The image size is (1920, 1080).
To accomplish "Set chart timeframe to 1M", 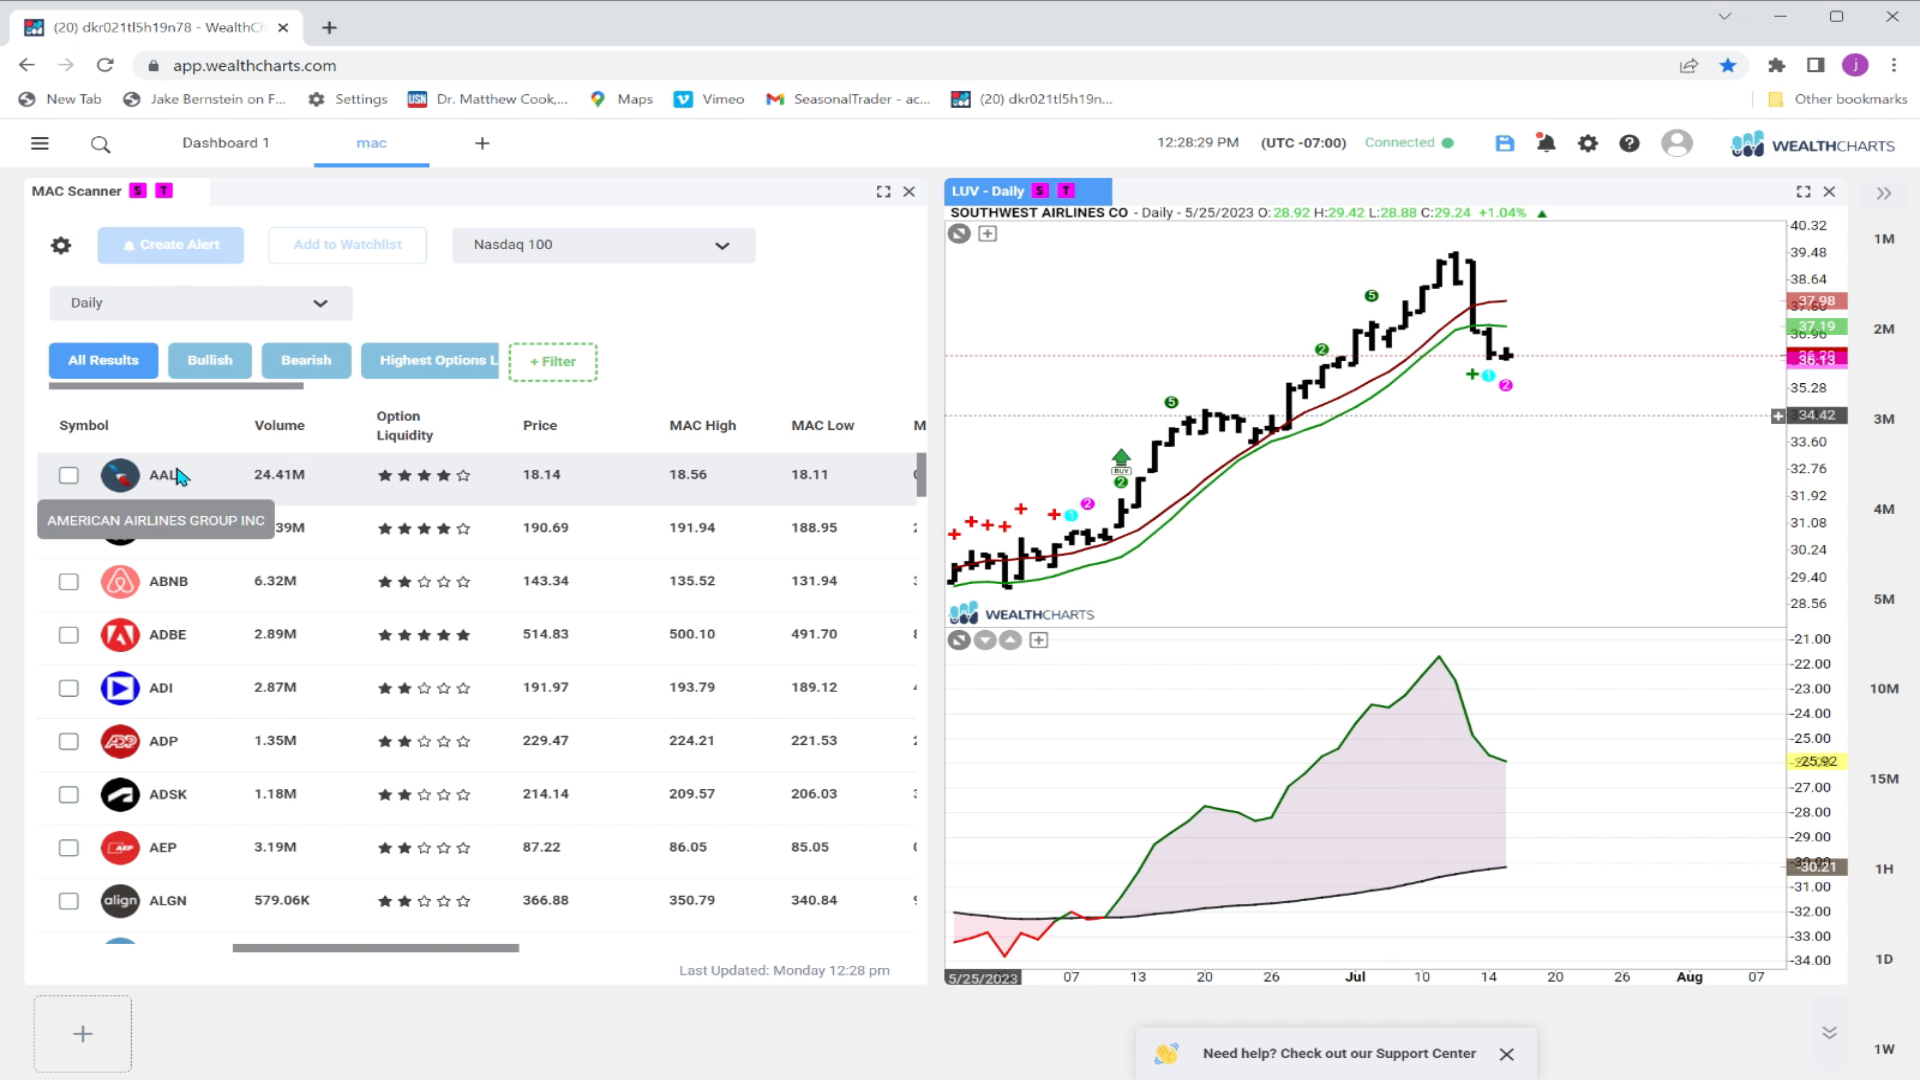I will point(1884,239).
